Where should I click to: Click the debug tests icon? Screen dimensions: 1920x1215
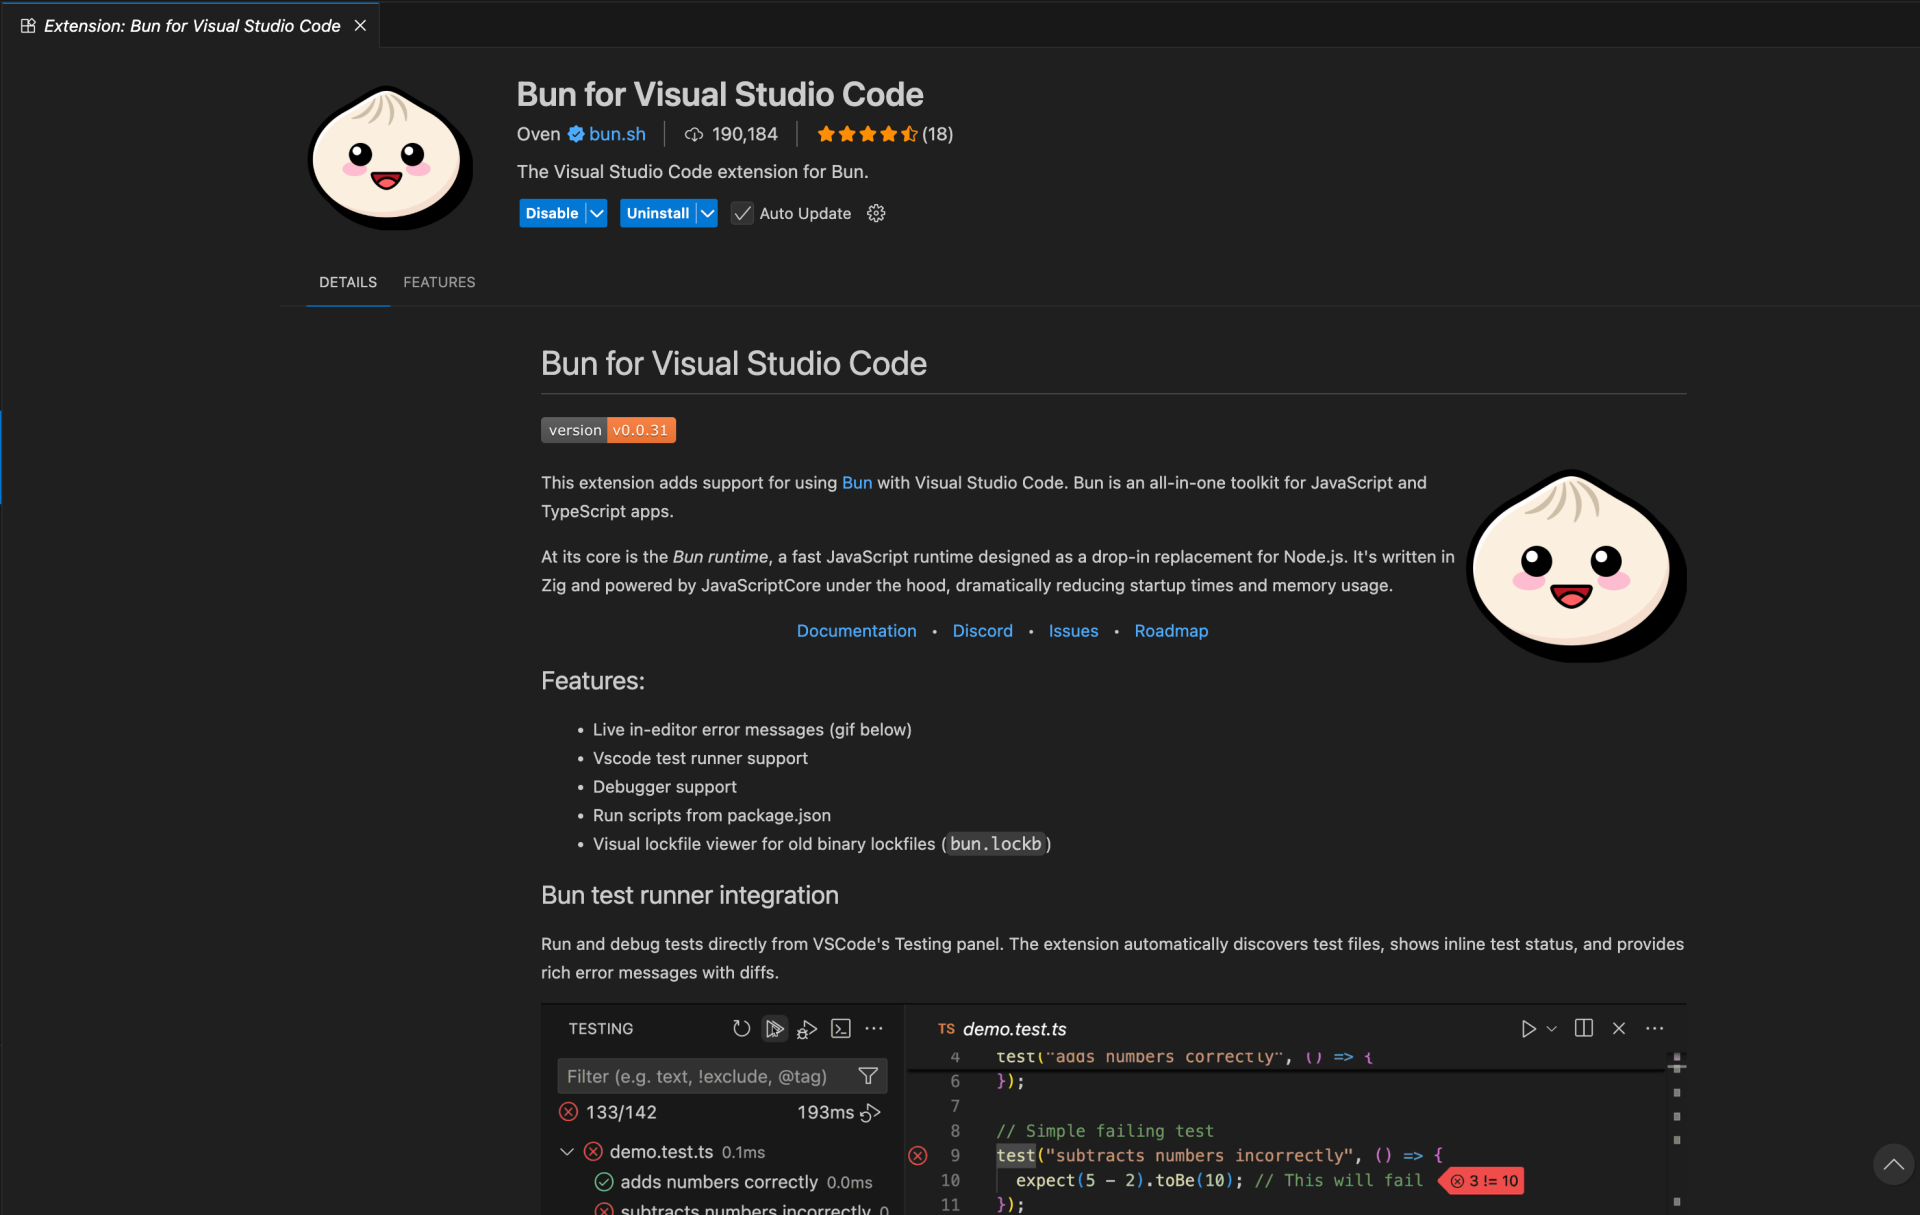click(807, 1028)
